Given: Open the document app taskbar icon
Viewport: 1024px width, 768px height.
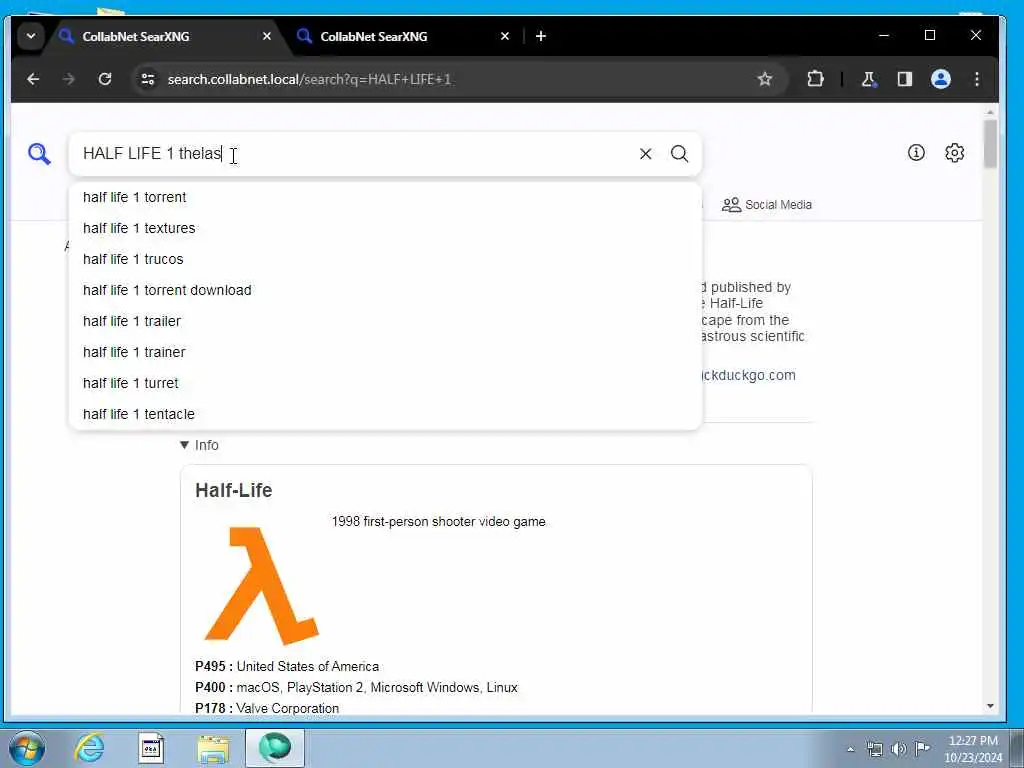Looking at the screenshot, I should point(151,748).
